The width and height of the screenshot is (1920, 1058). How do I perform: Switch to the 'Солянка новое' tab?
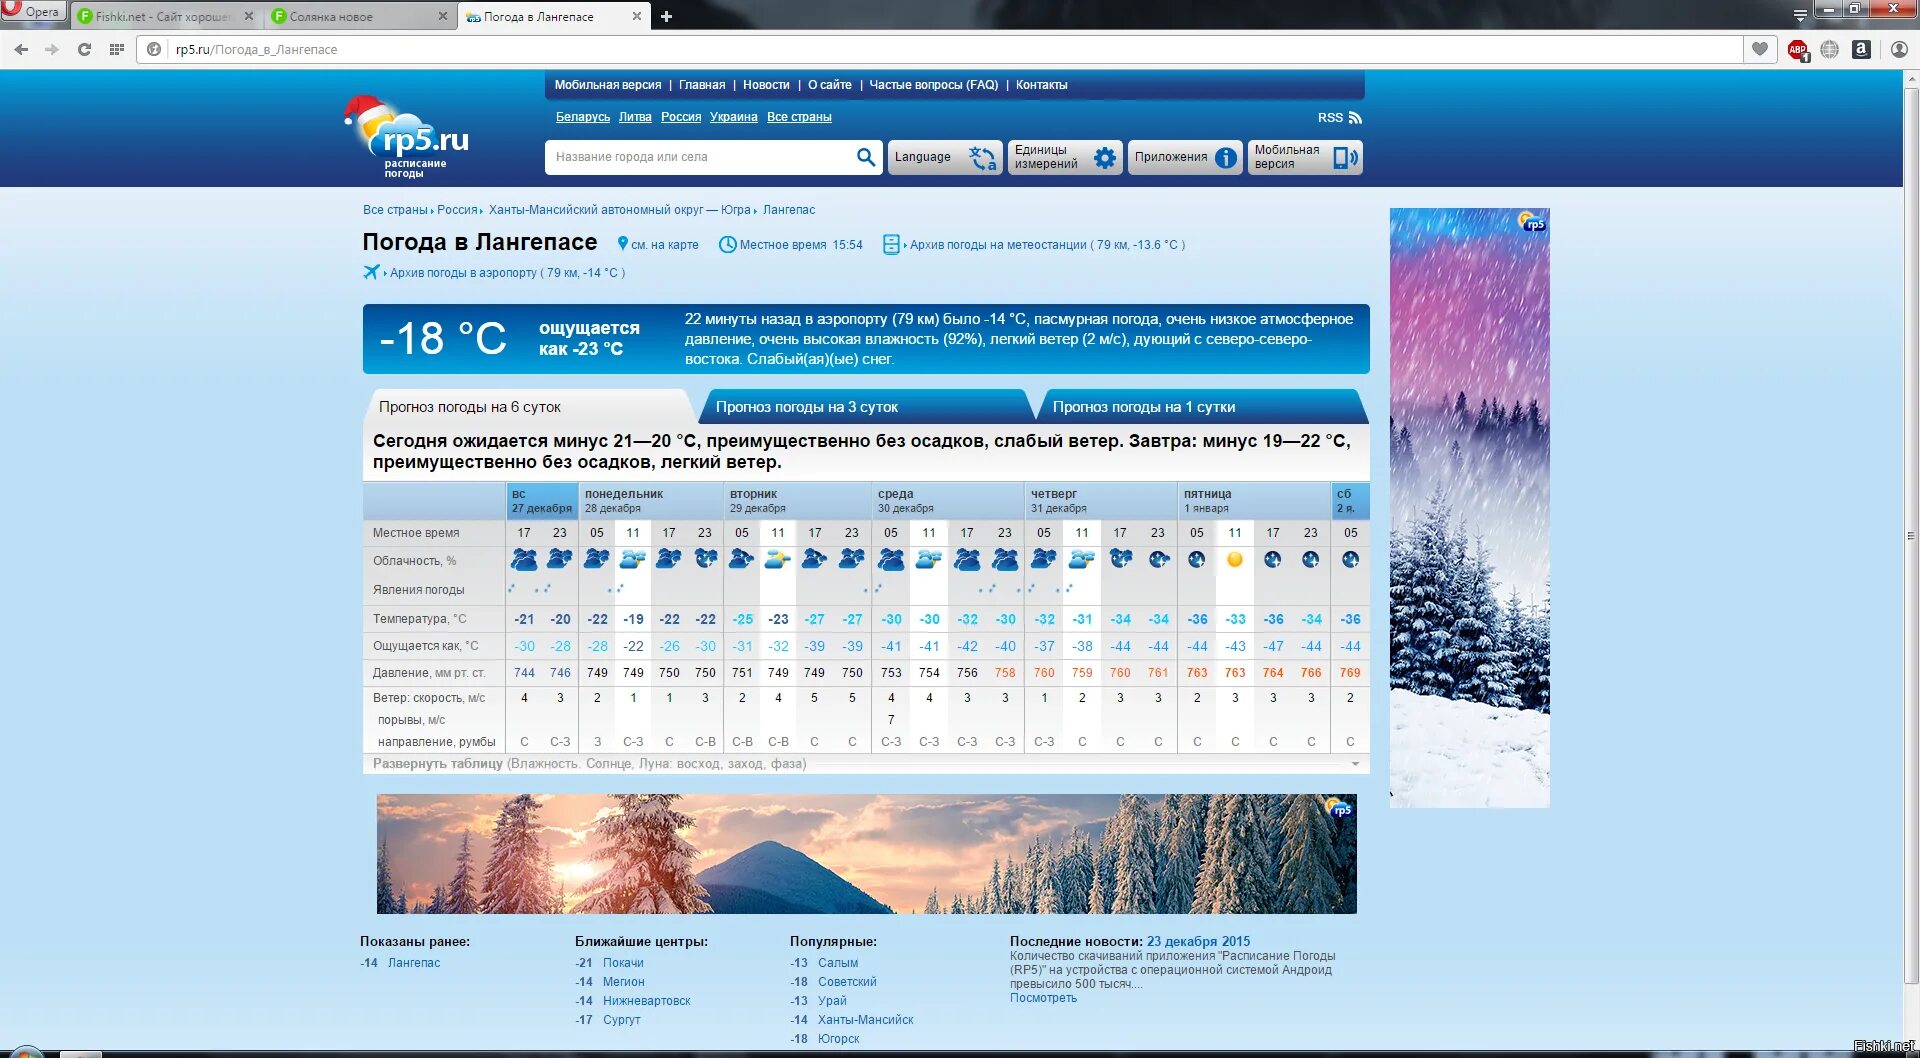[x=361, y=16]
